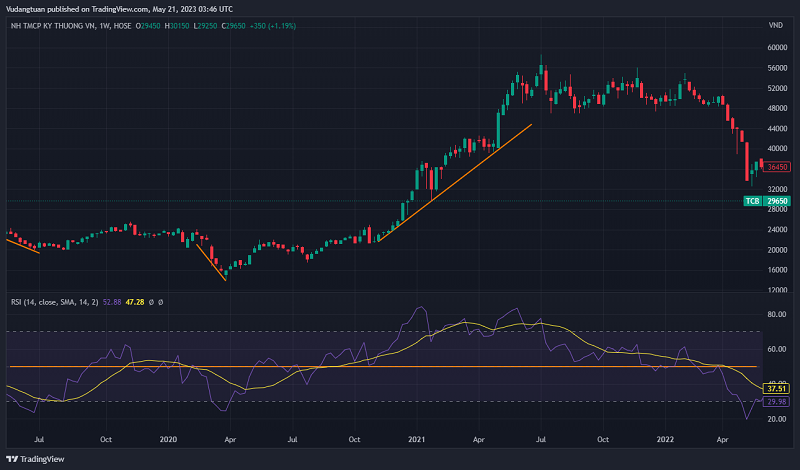Image resolution: width=800 pixels, height=470 pixels.
Task: Select the 2020 label on the time axis
Action: [168, 439]
